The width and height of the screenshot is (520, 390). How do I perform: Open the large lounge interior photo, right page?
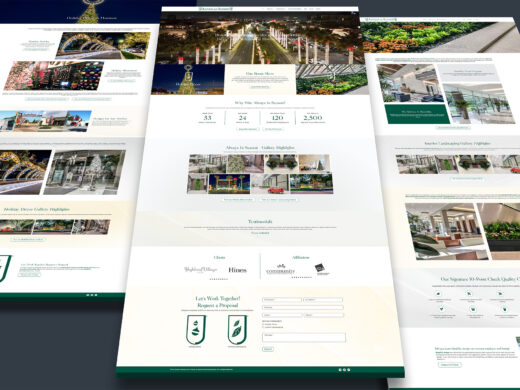pos(447,231)
